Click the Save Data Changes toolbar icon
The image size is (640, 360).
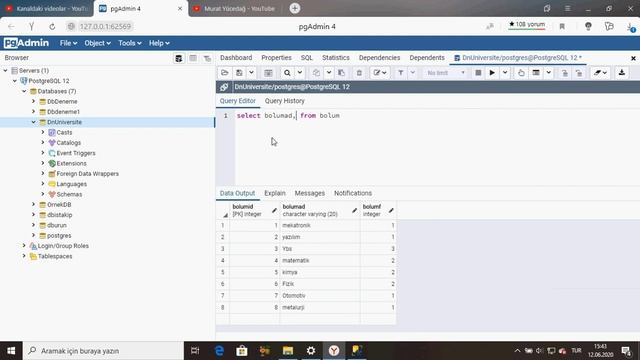(x=268, y=73)
